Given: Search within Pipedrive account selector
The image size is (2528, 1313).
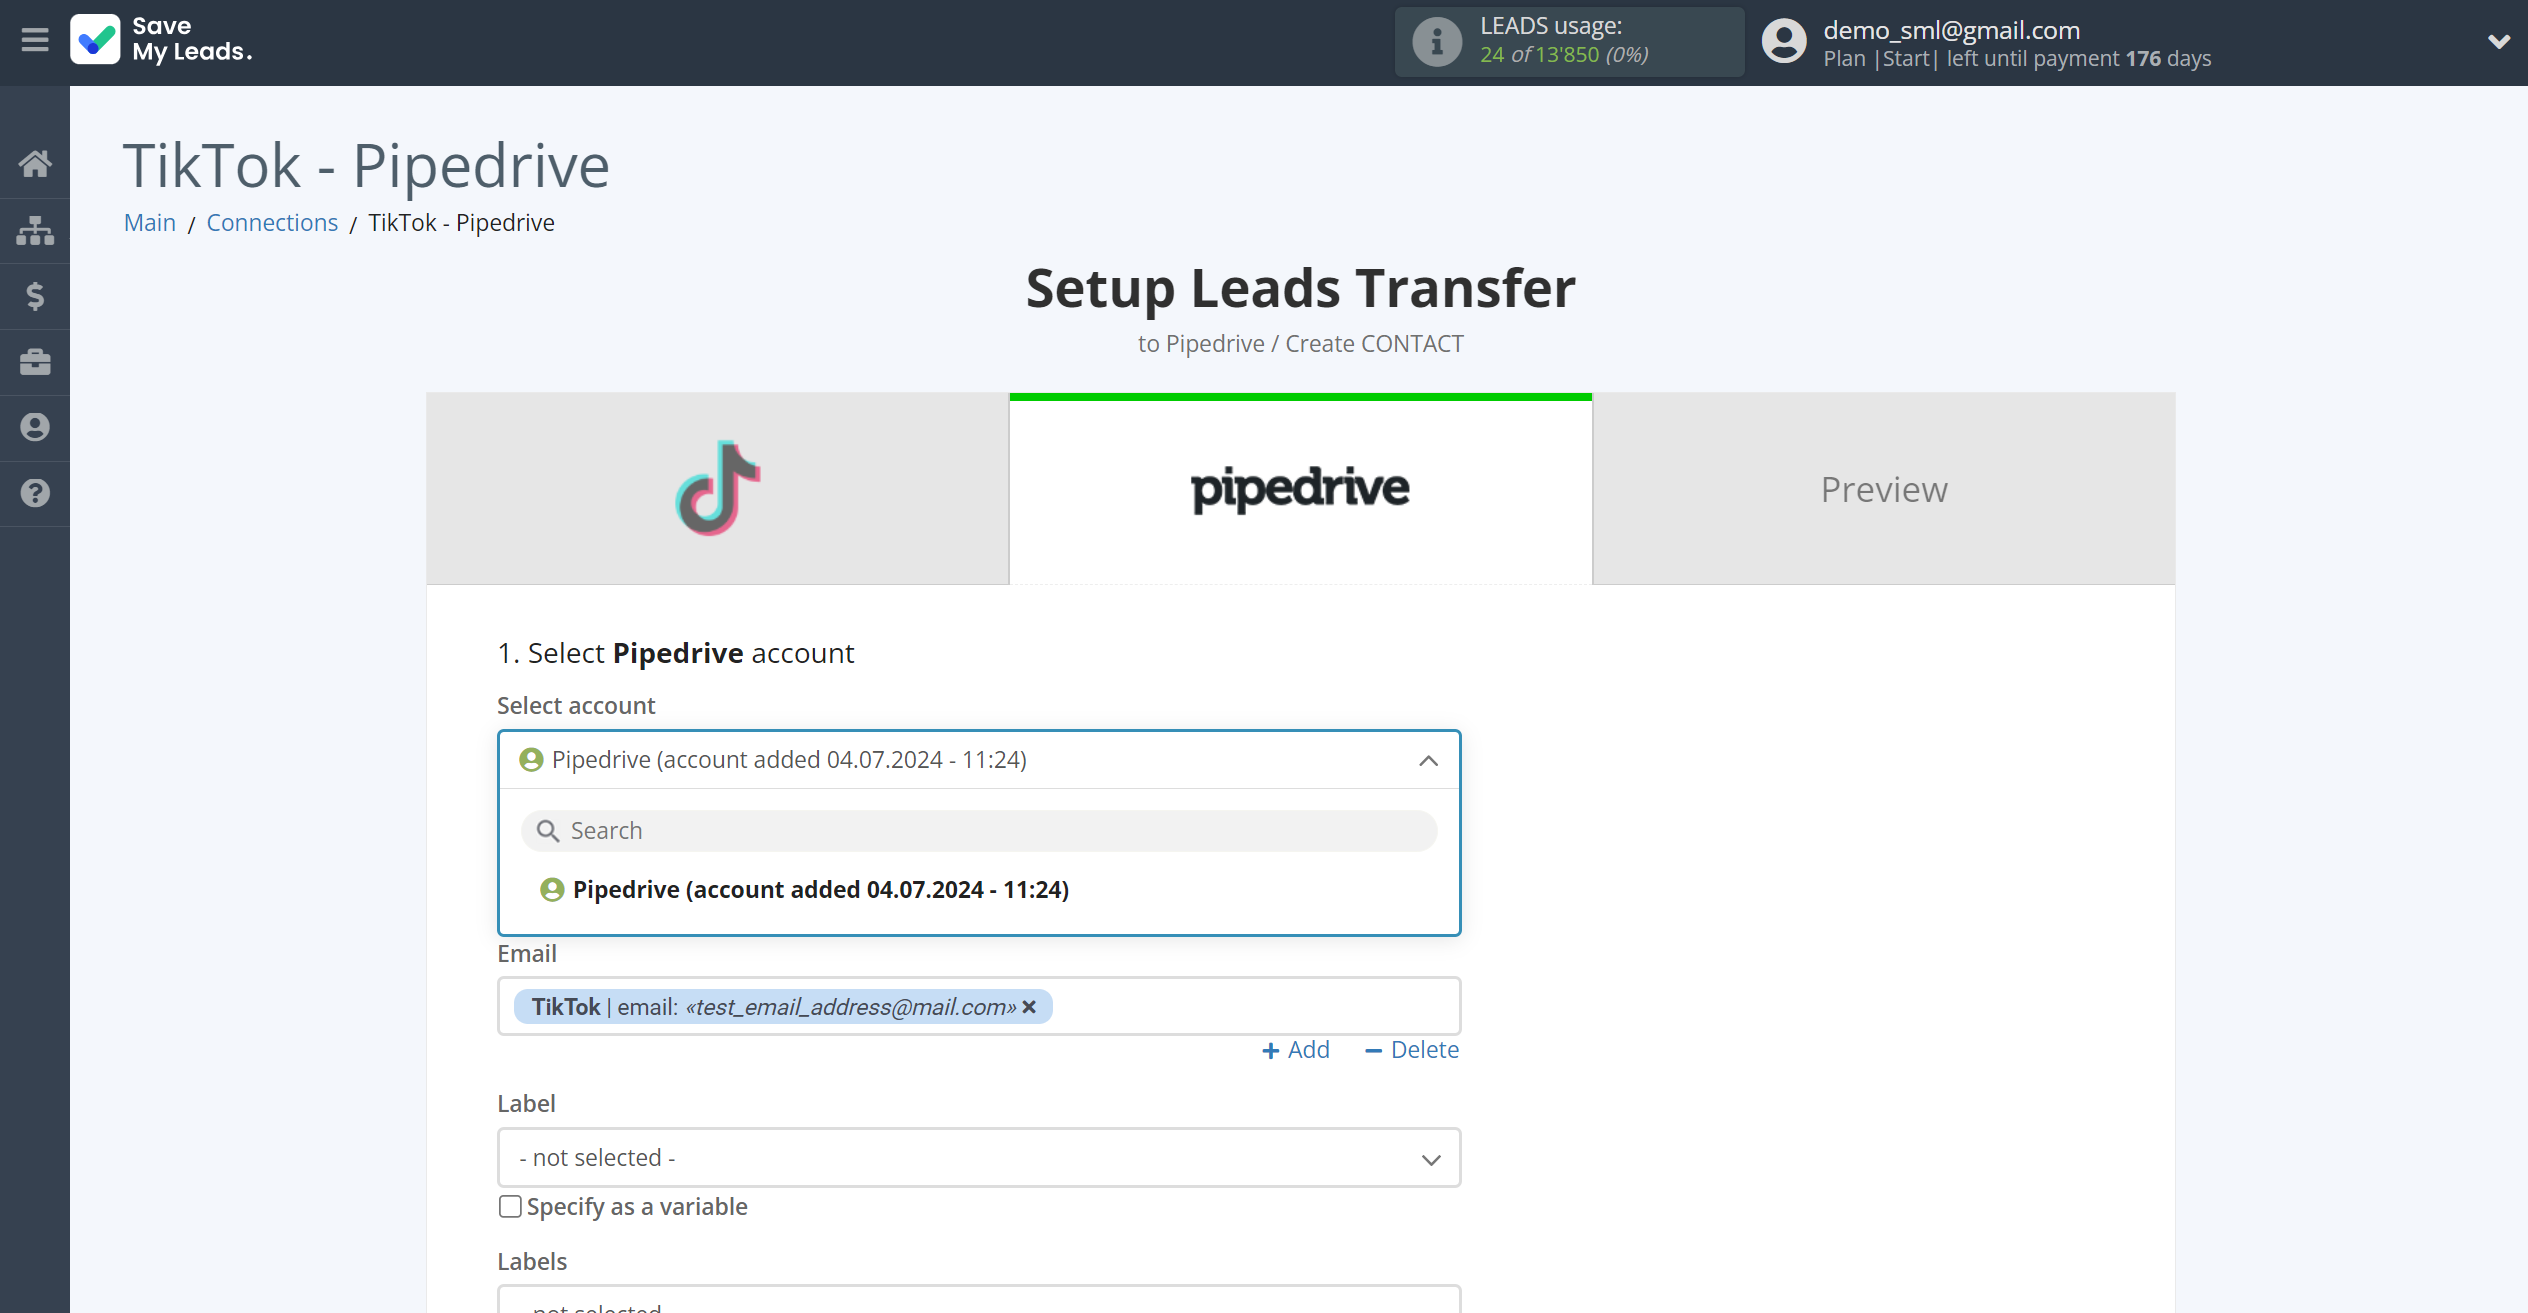Looking at the screenshot, I should (x=980, y=830).
